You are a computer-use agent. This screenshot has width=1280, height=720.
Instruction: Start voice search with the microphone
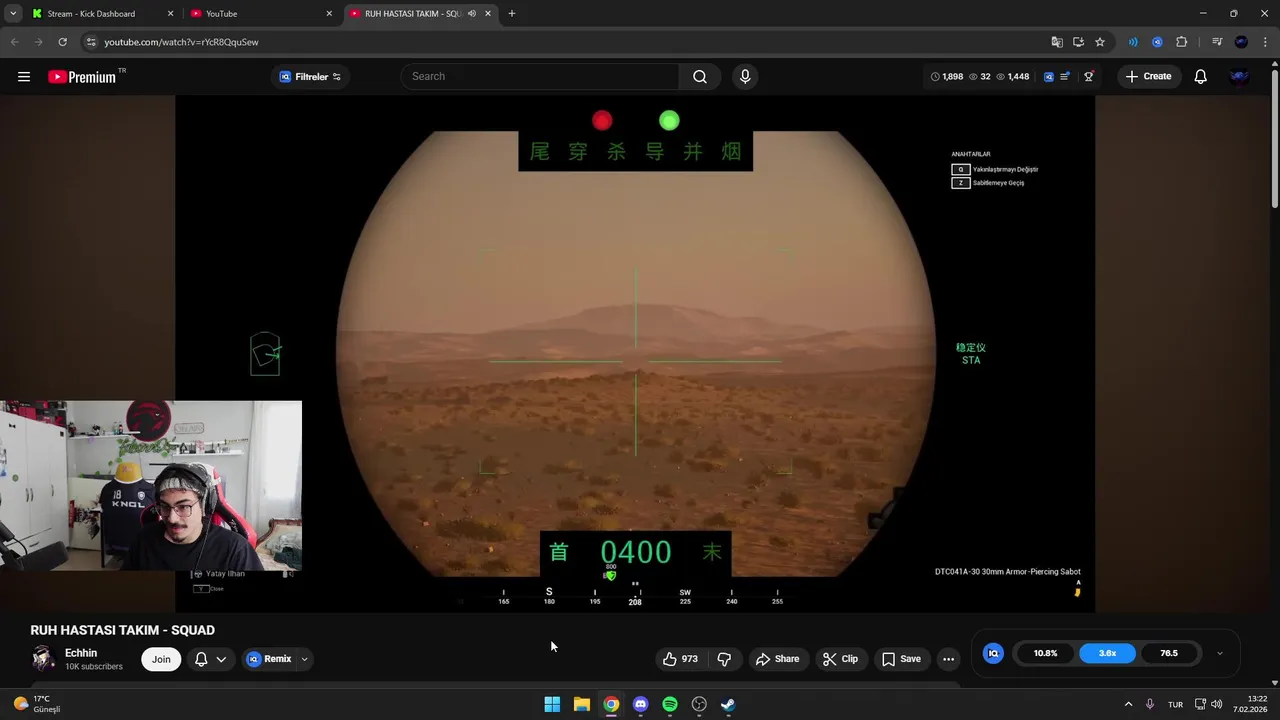point(745,77)
